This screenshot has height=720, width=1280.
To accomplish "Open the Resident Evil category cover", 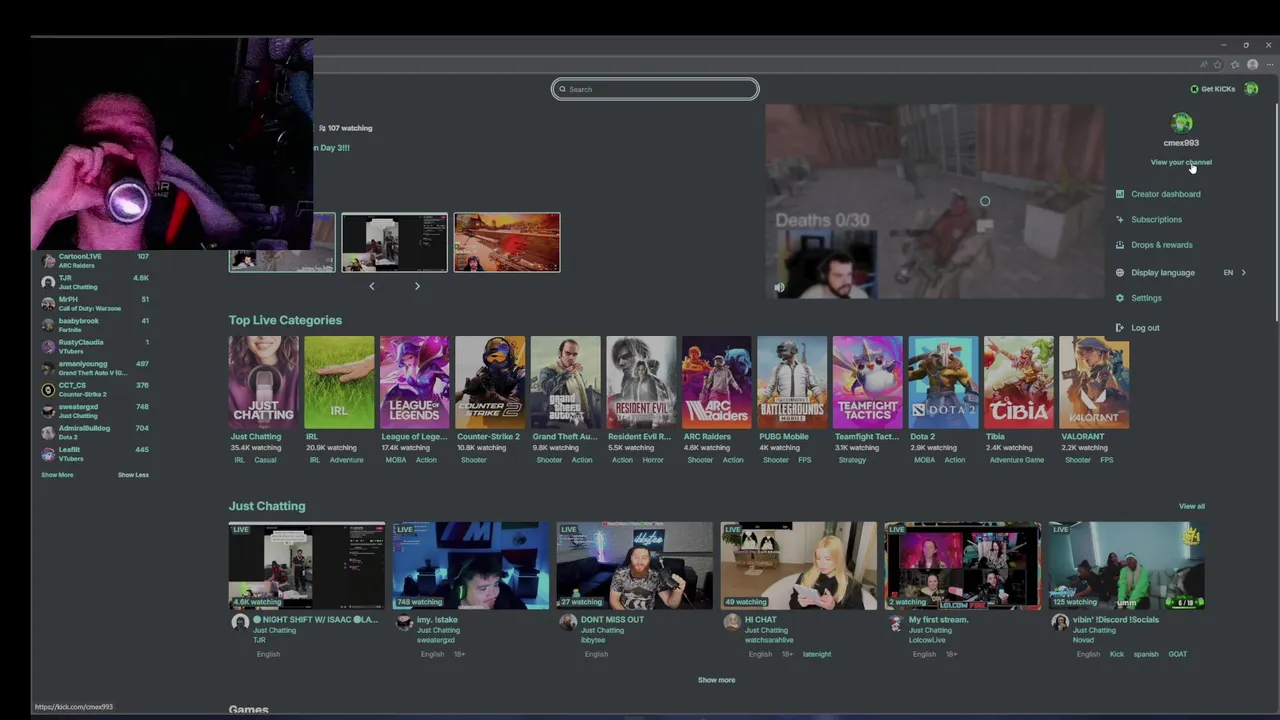I will click(641, 382).
